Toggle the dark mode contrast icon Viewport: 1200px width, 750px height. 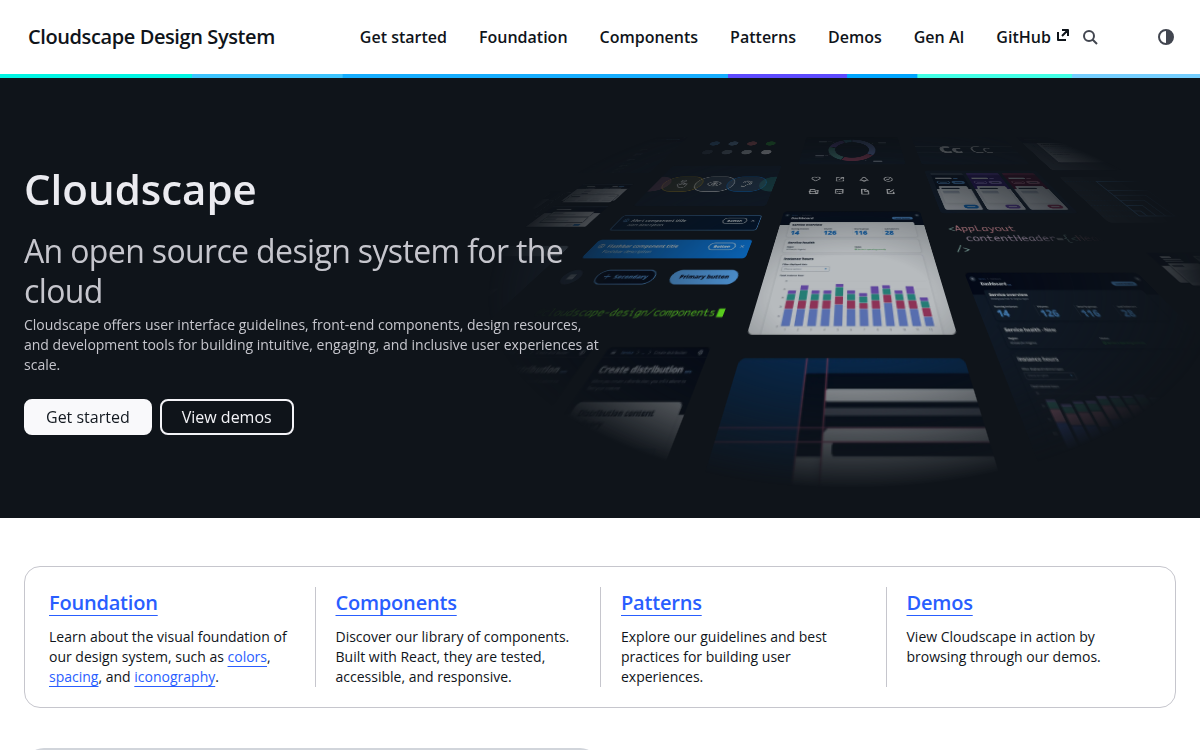coord(1166,37)
